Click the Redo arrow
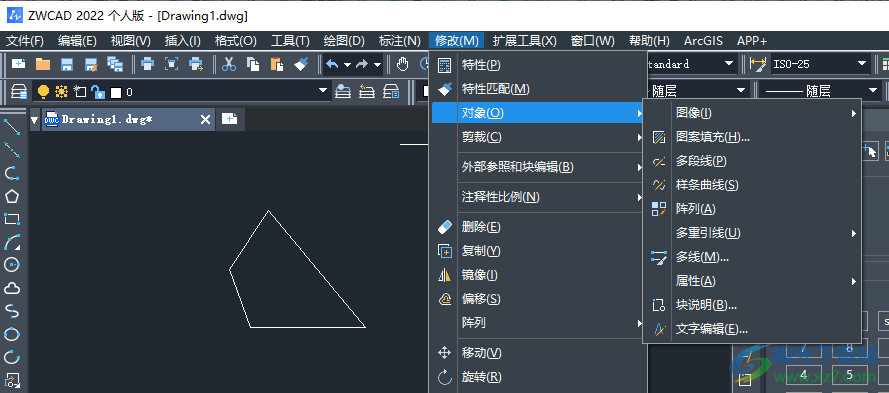The height and width of the screenshot is (393, 889). pos(362,64)
